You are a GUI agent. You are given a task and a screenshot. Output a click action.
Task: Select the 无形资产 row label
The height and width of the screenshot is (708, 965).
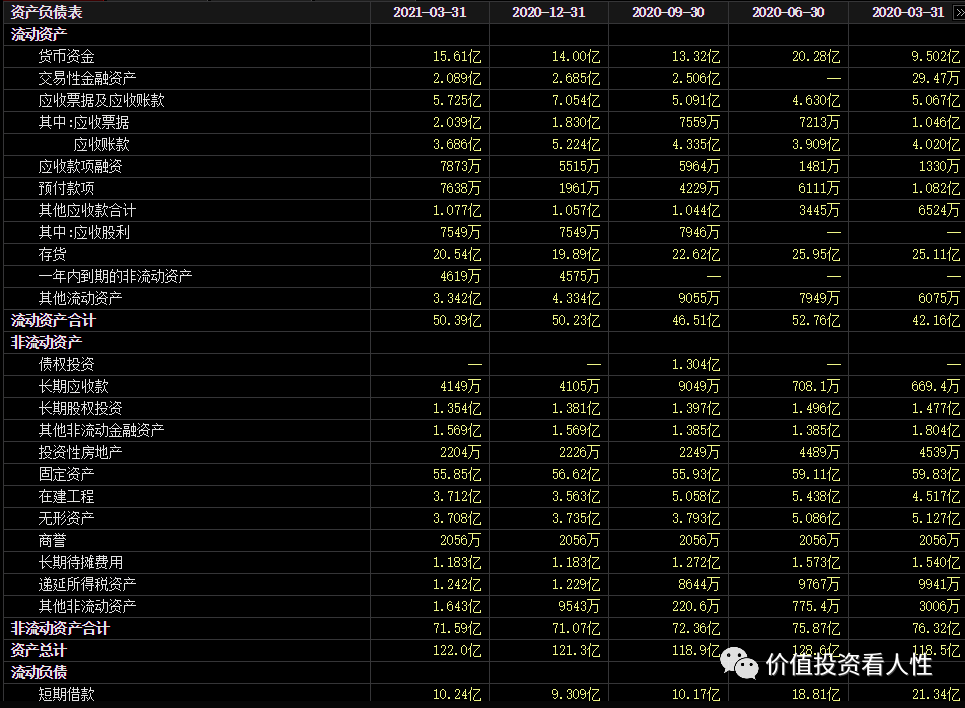(x=66, y=519)
